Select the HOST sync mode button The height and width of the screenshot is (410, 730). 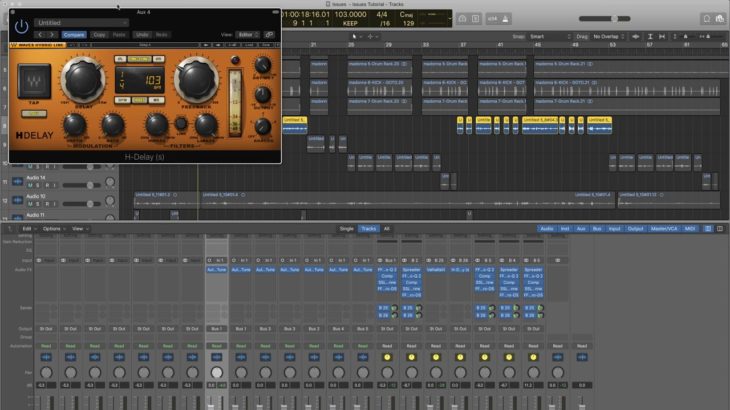tap(139, 100)
